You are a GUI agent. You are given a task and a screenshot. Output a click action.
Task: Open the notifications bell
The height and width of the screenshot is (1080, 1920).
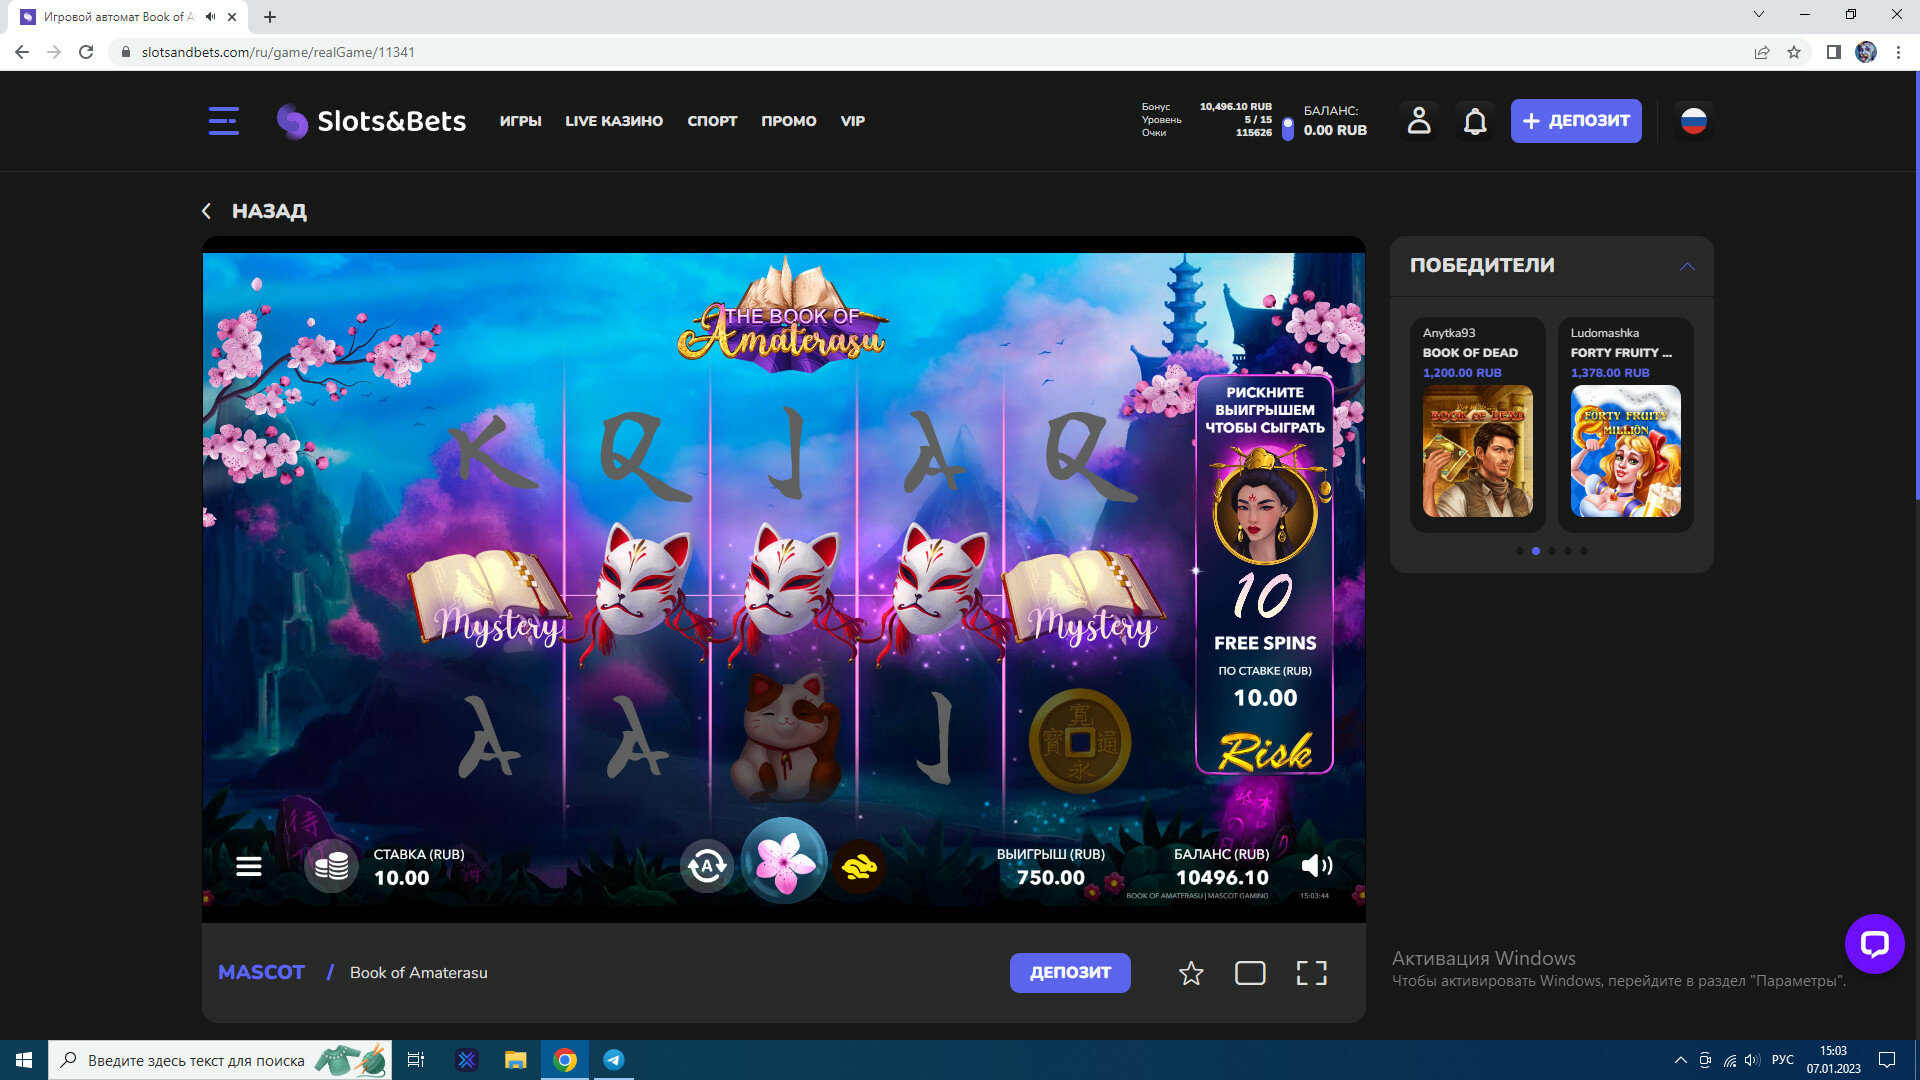pos(1475,121)
